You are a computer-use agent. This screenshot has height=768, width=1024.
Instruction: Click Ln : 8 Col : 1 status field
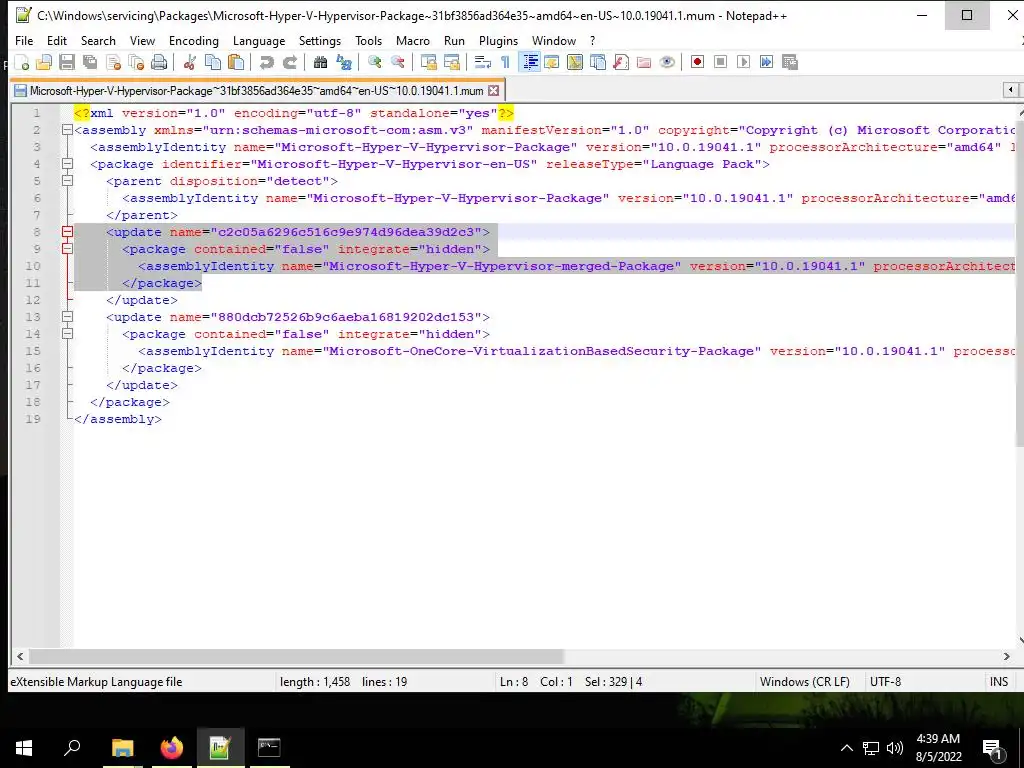click(536, 682)
